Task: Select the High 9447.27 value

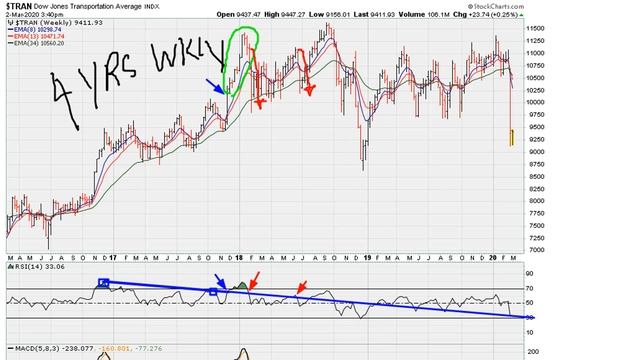Action: click(x=284, y=14)
